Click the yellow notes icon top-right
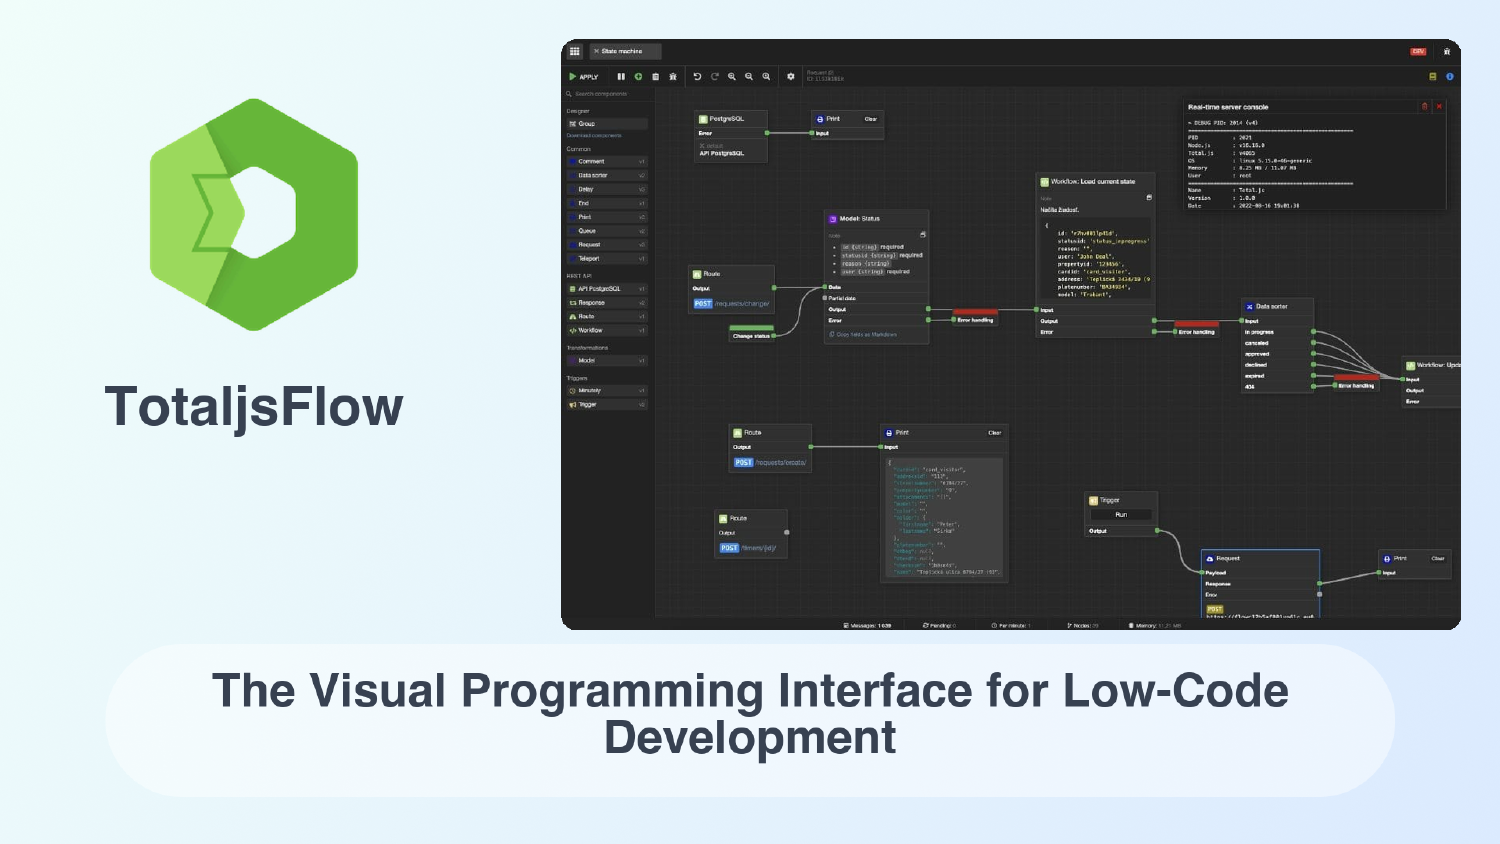The image size is (1500, 844). coord(1433,77)
